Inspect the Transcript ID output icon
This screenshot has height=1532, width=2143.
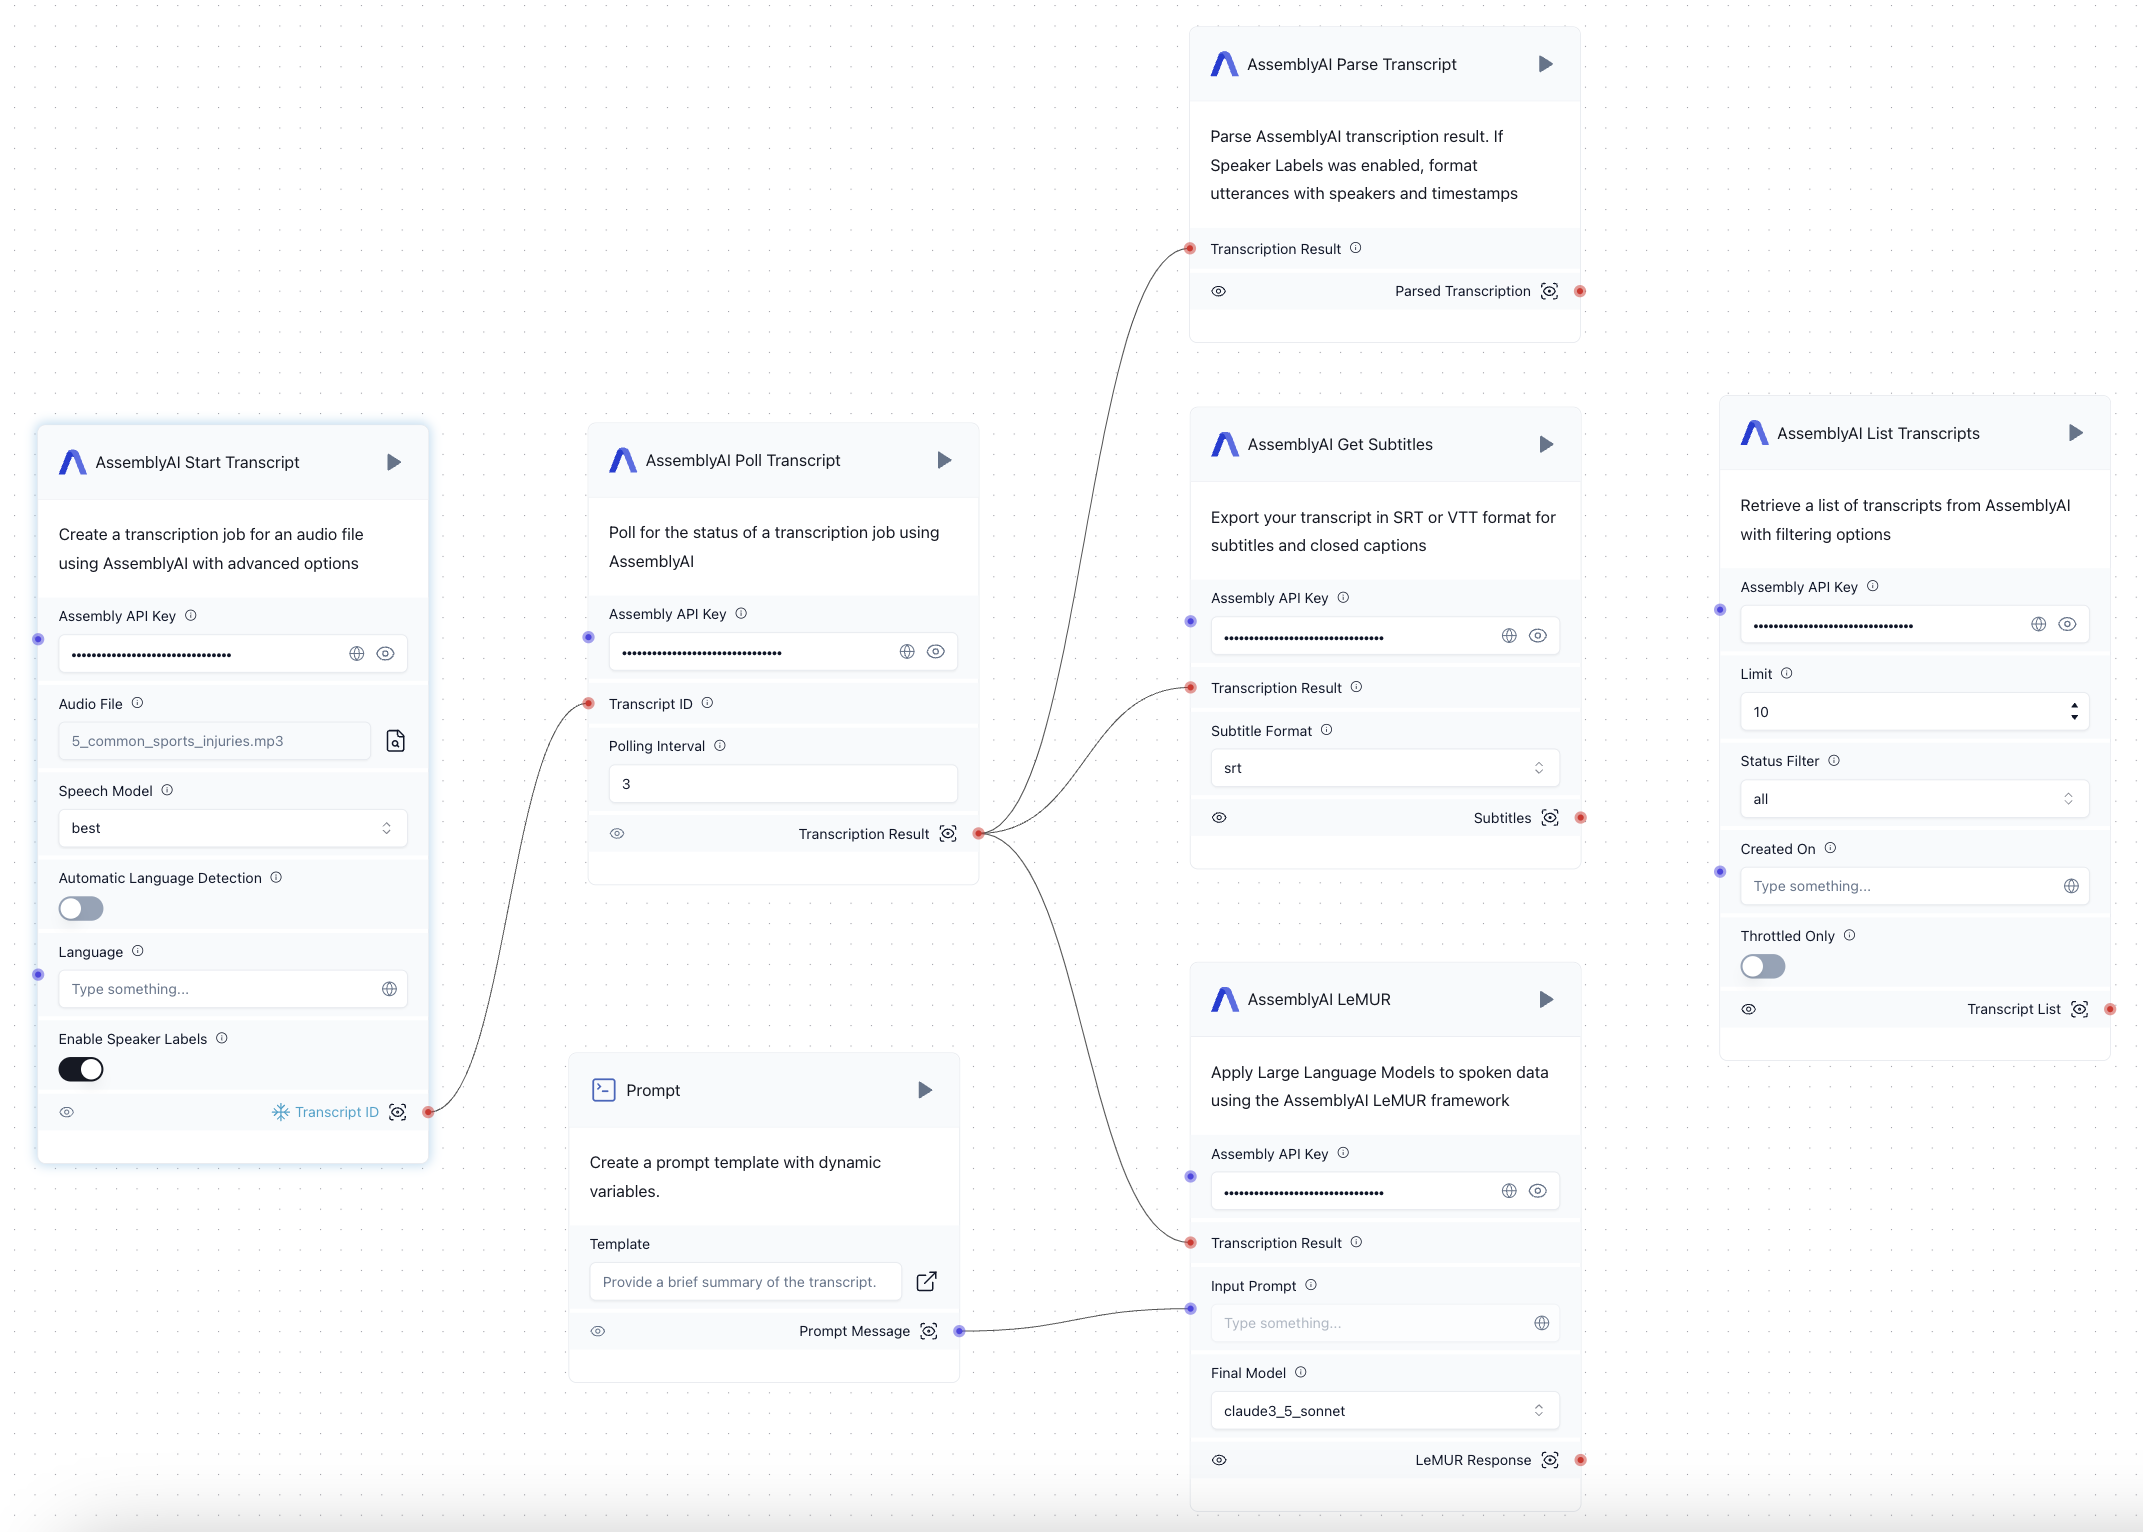397,1112
